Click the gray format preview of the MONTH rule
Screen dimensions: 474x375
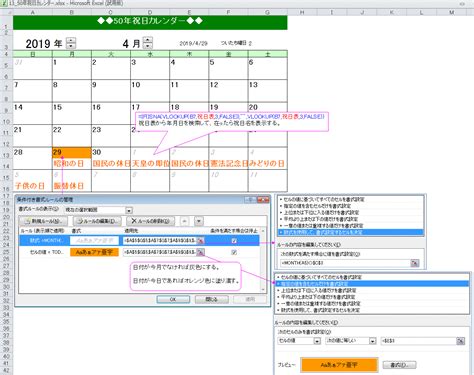coord(94,240)
